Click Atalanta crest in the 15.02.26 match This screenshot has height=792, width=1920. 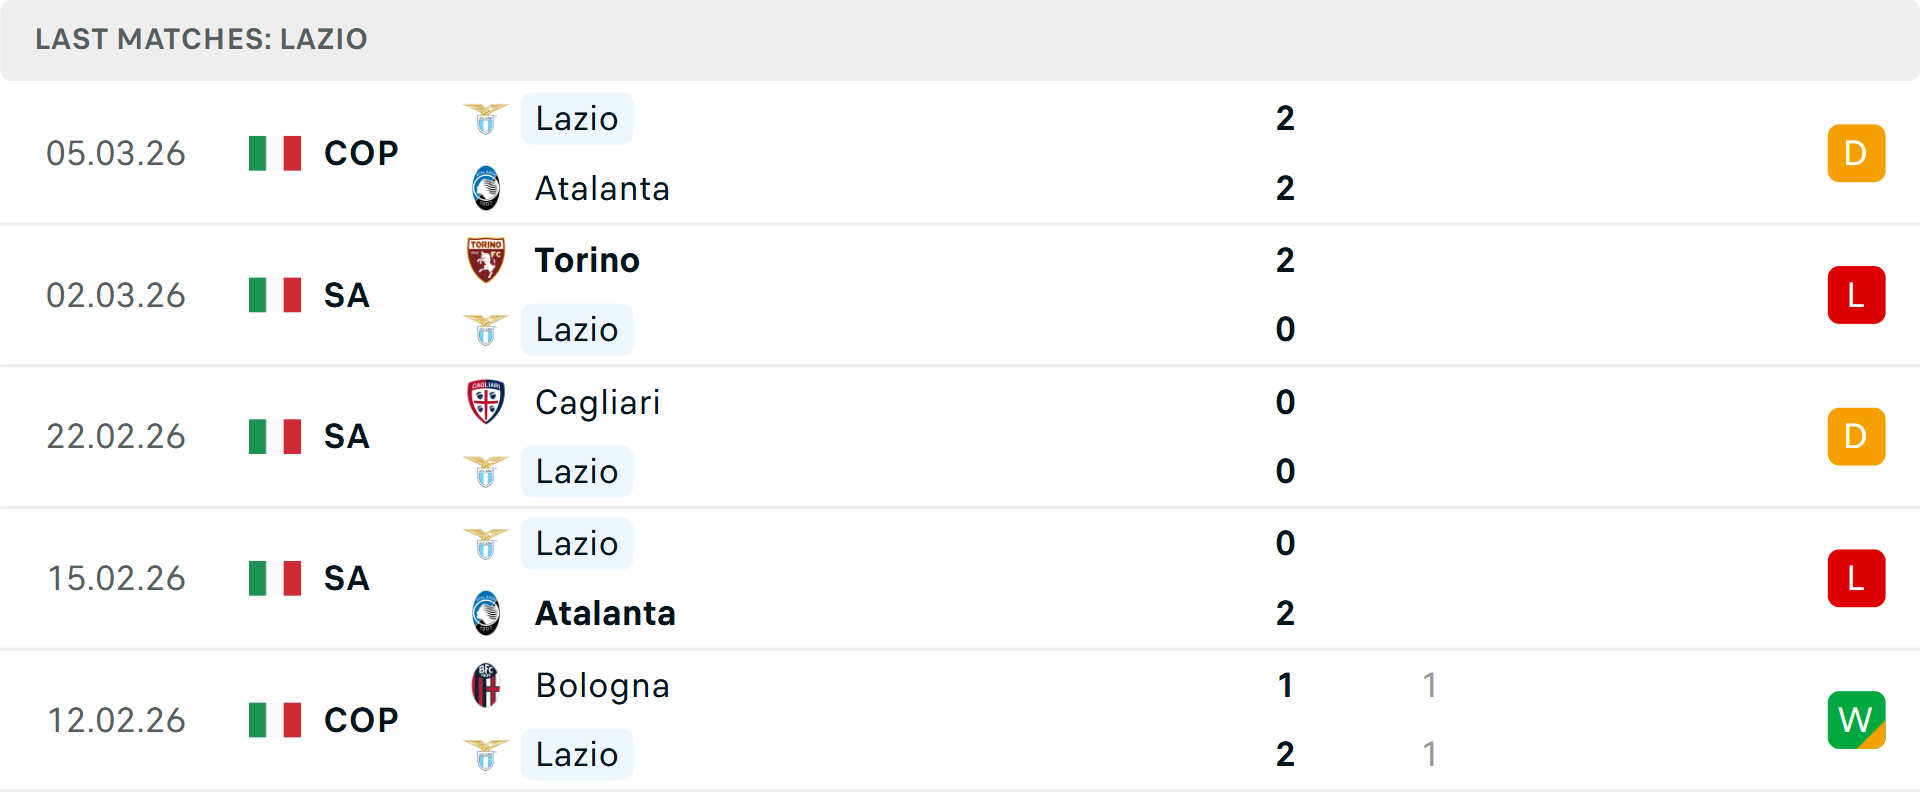[x=486, y=613]
